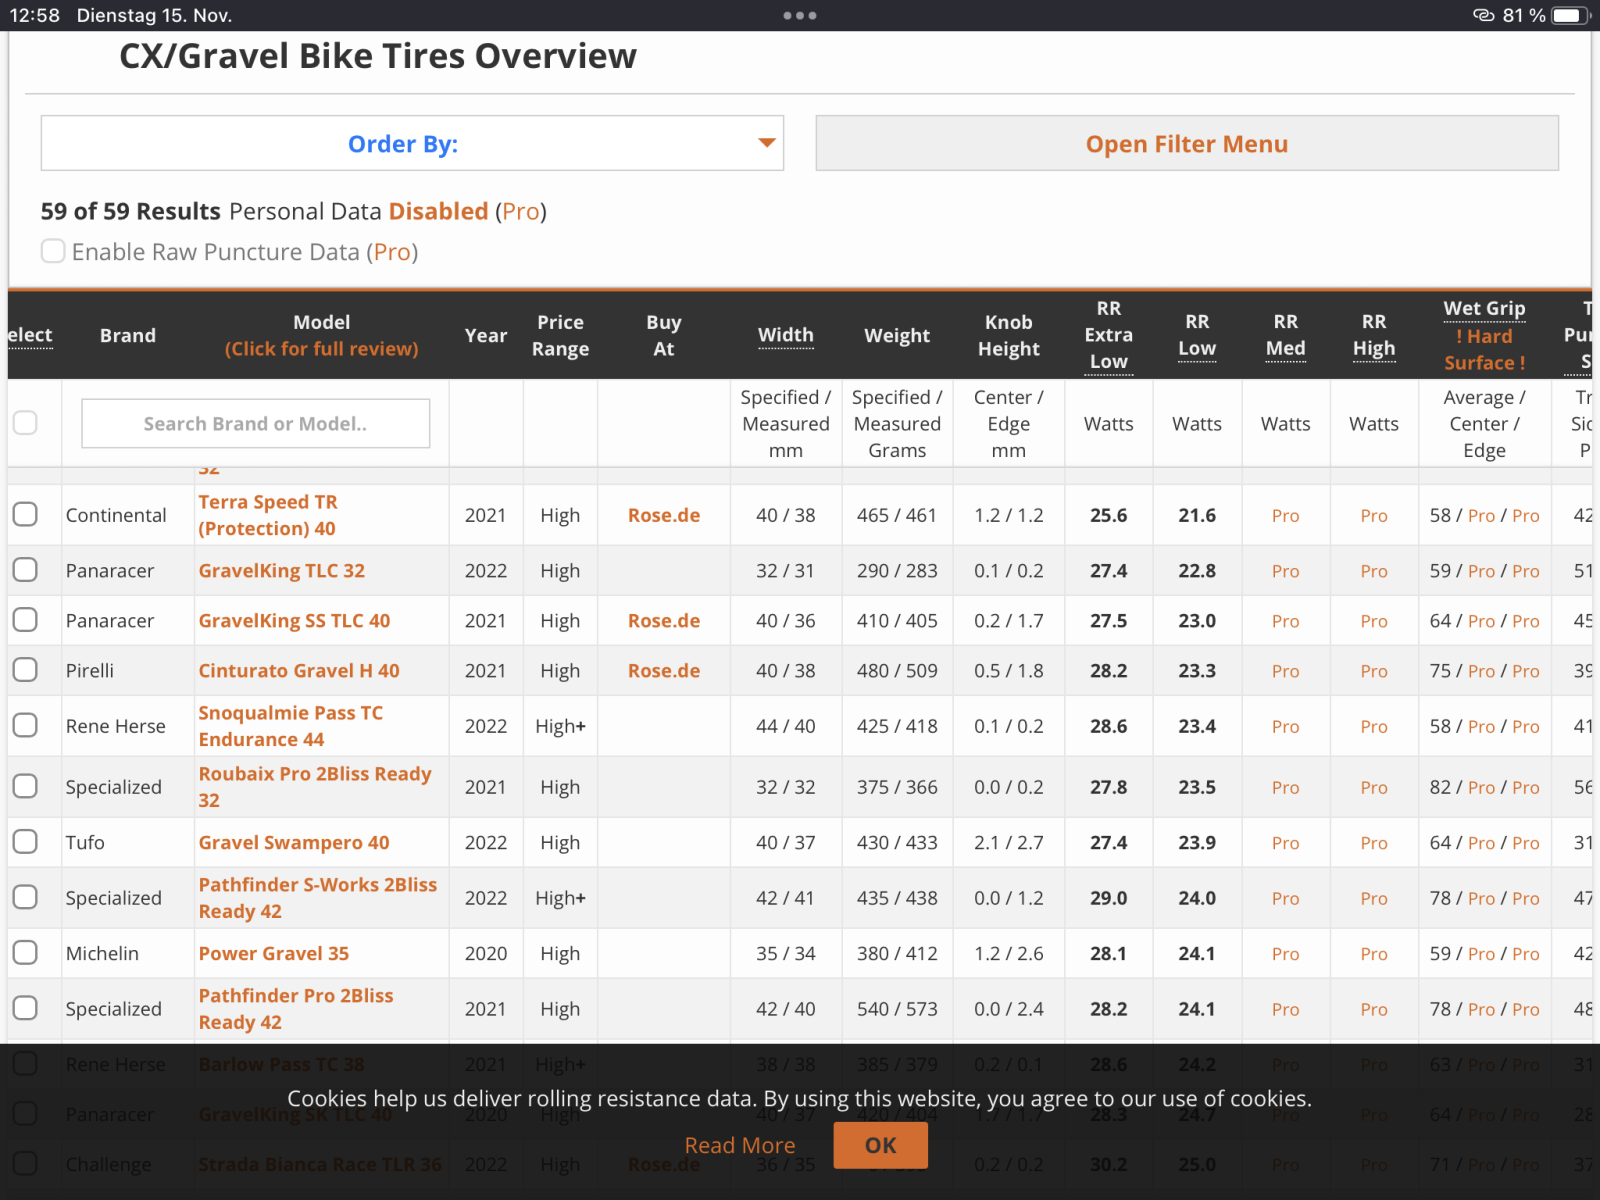Select the Continental Terra Speed TR row checkbox
This screenshot has width=1600, height=1200.
[x=25, y=514]
